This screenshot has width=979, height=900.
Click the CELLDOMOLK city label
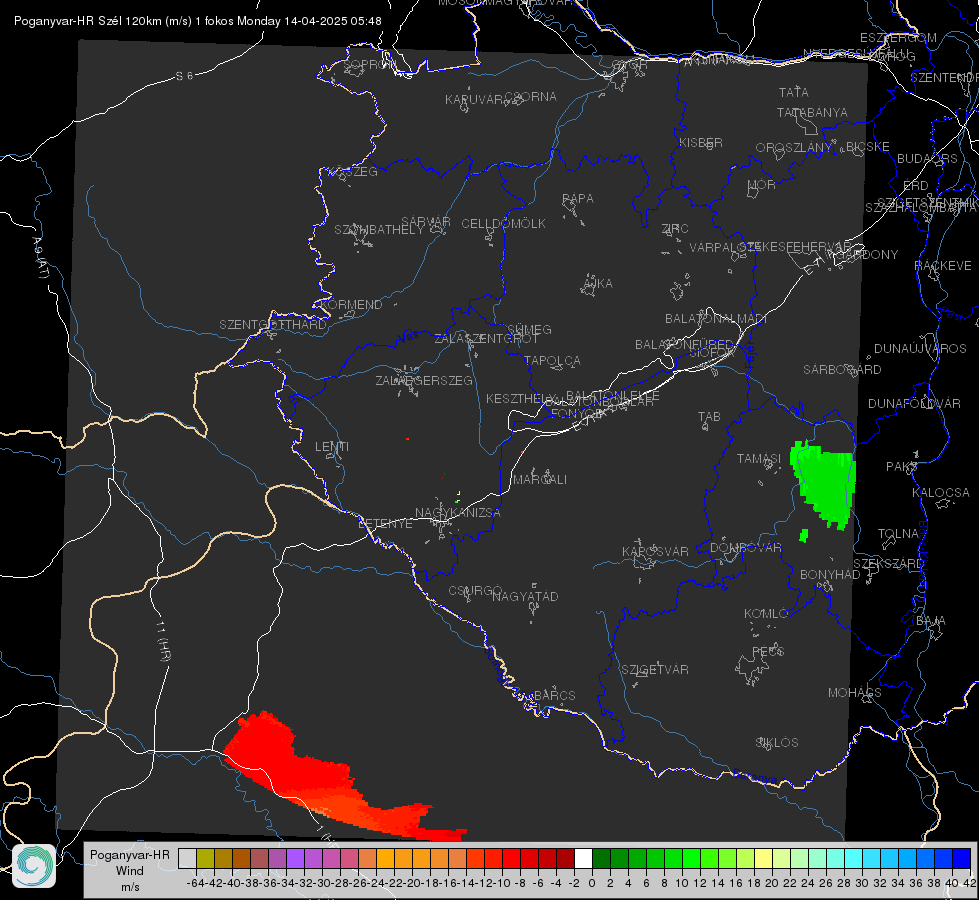504,224
